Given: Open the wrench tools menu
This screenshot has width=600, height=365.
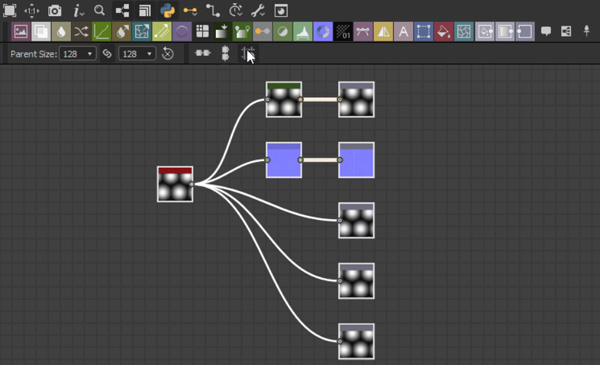Looking at the screenshot, I should (x=258, y=11).
